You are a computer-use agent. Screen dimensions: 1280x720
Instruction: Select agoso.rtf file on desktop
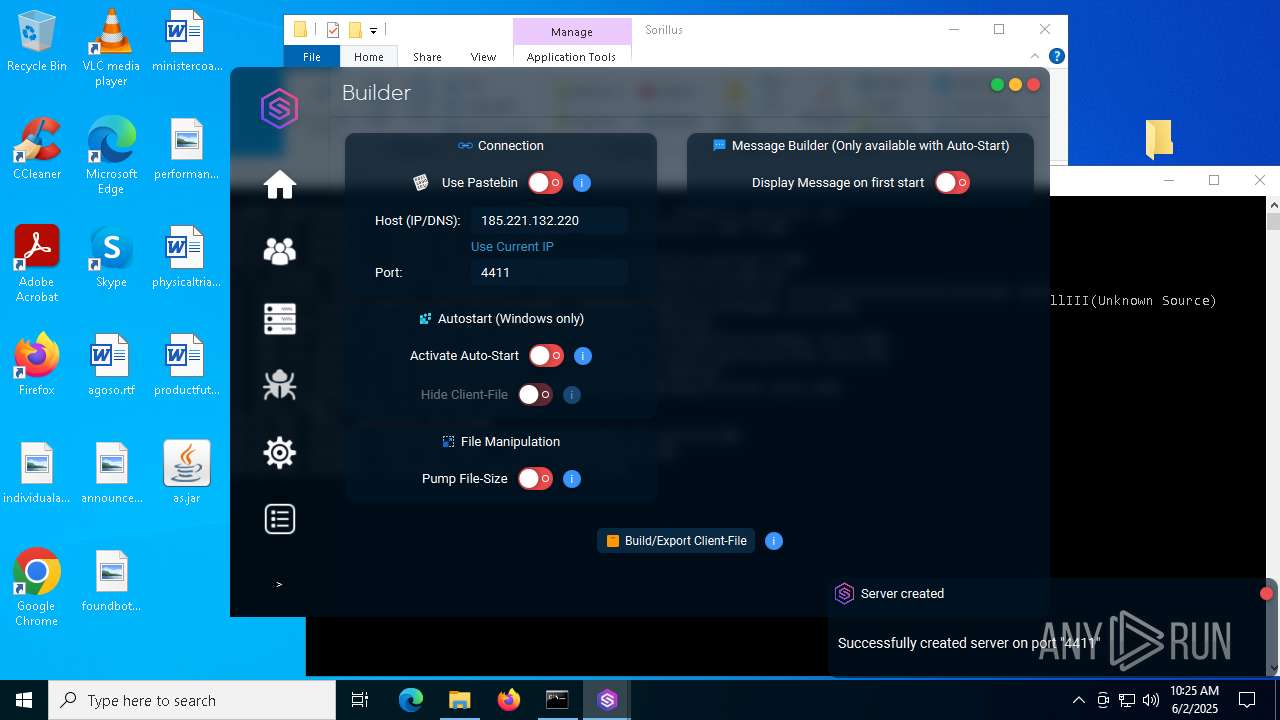click(x=111, y=365)
